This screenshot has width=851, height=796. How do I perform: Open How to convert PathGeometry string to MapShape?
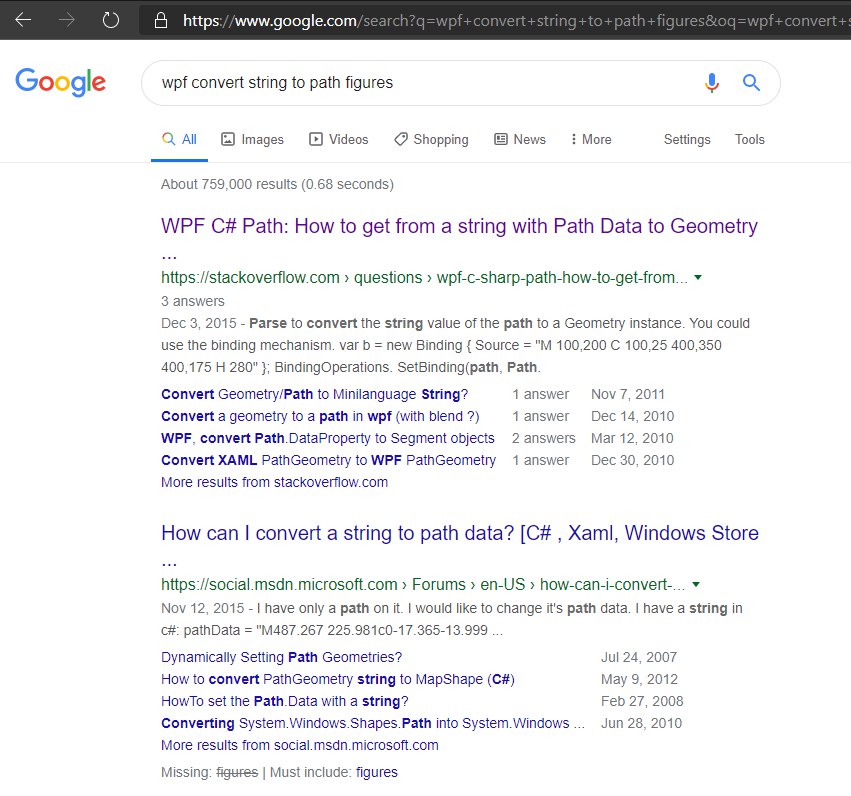(338, 679)
